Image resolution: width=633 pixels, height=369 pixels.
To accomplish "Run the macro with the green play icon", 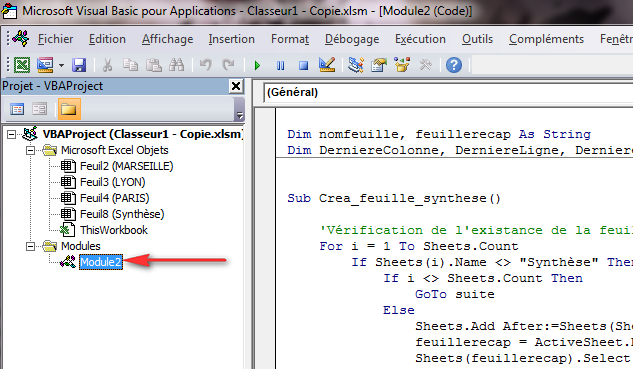I will click(257, 65).
